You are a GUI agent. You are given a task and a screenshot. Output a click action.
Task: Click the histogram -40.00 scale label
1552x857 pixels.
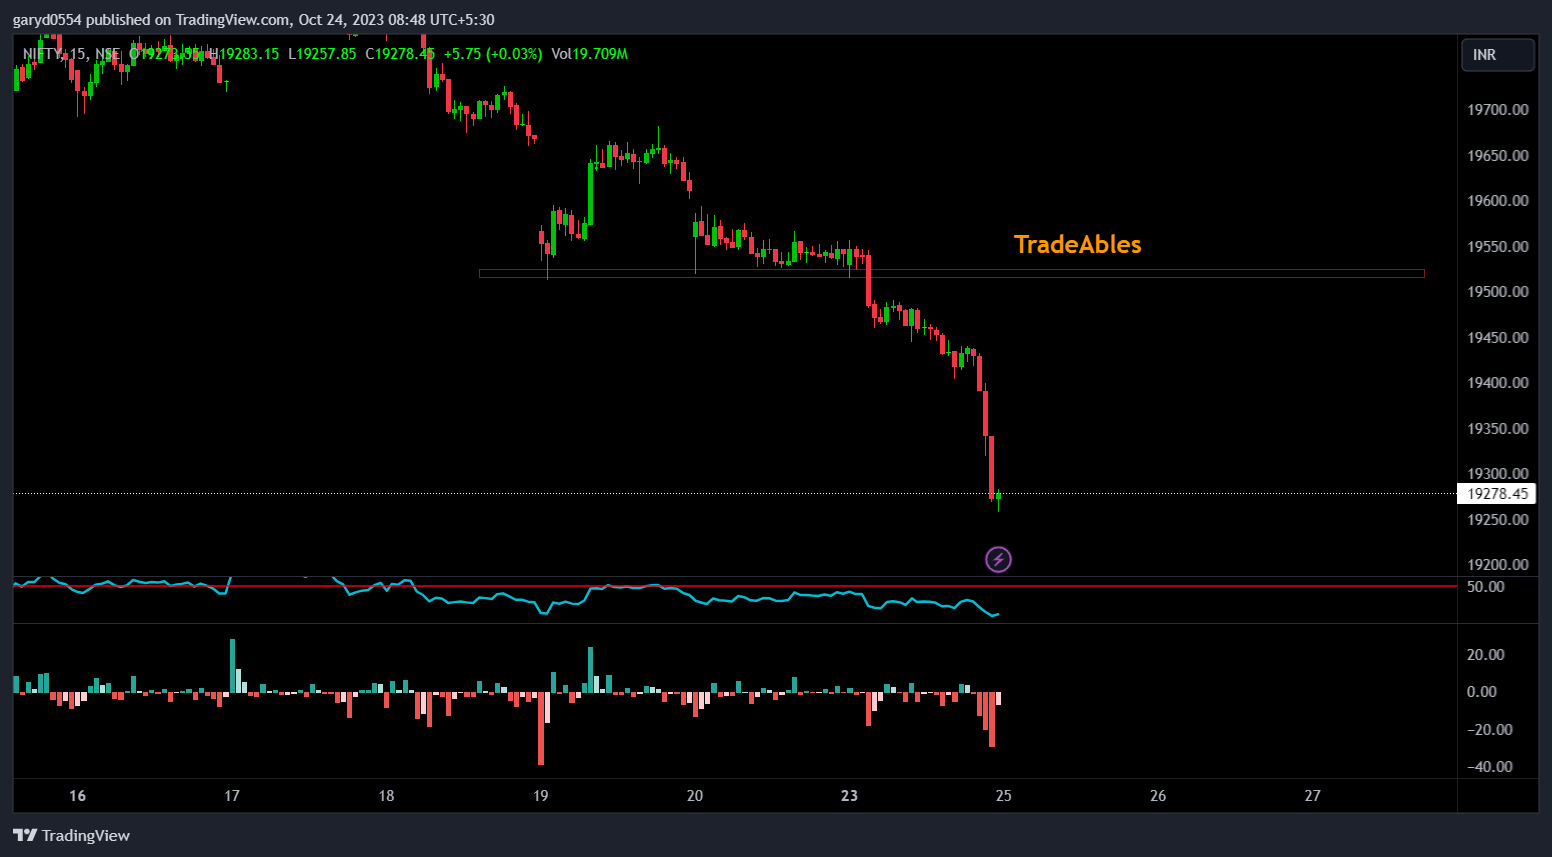tap(1489, 767)
